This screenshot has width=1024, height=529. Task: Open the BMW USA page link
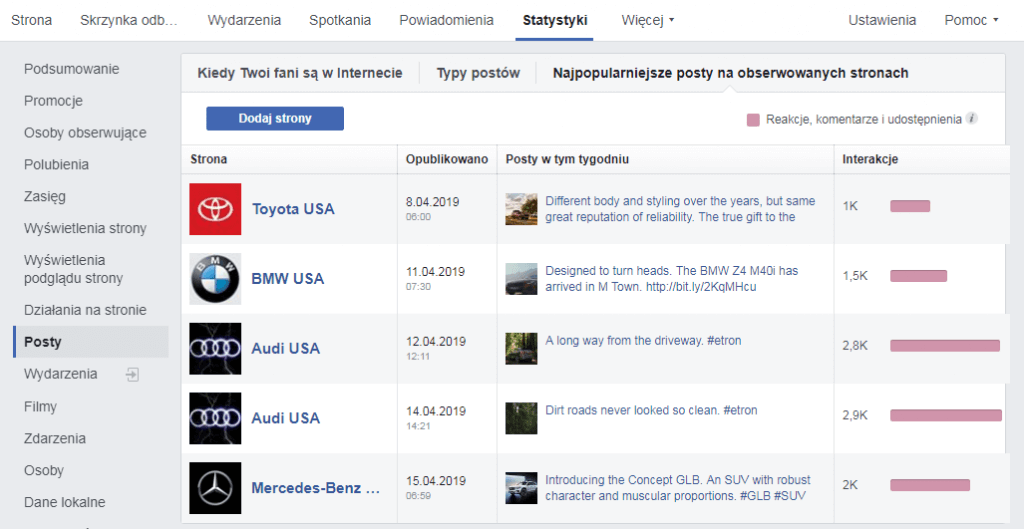(x=288, y=279)
